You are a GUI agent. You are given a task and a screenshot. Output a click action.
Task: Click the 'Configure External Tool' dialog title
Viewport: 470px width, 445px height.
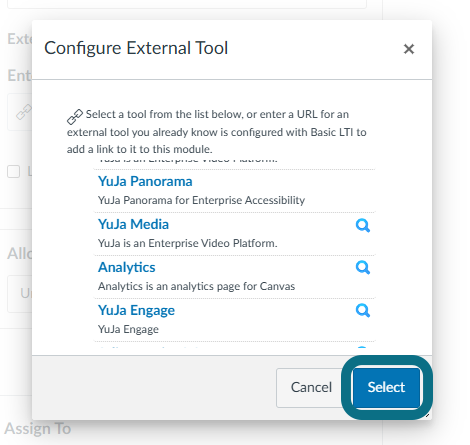click(136, 48)
